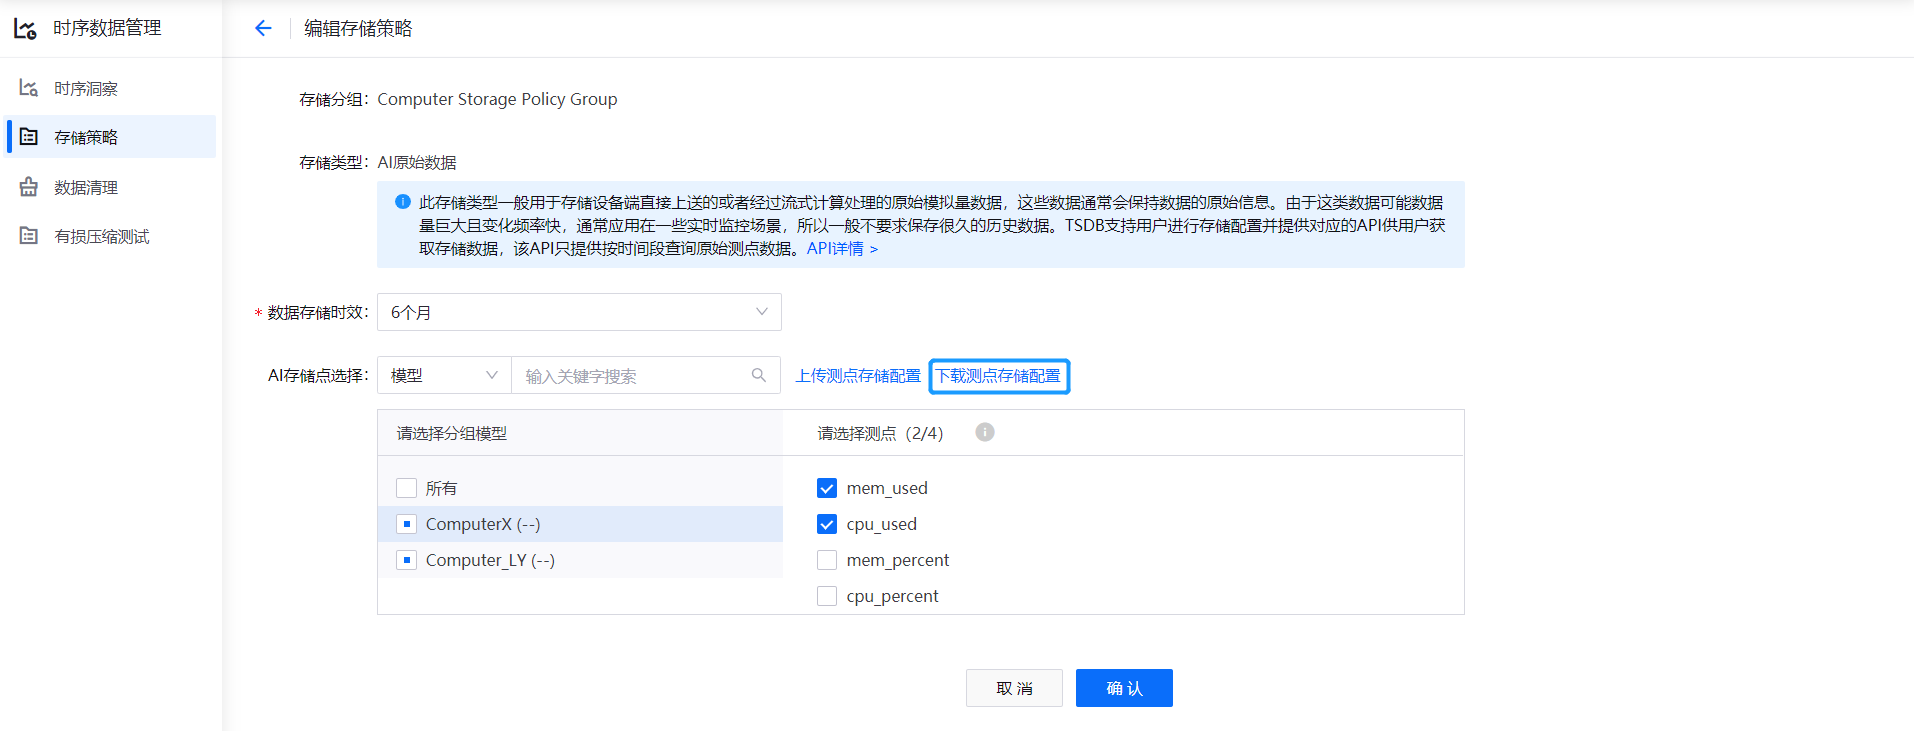Toggle the Computer_LY checkbox
Viewport: 1914px width, 731px height.
406,560
